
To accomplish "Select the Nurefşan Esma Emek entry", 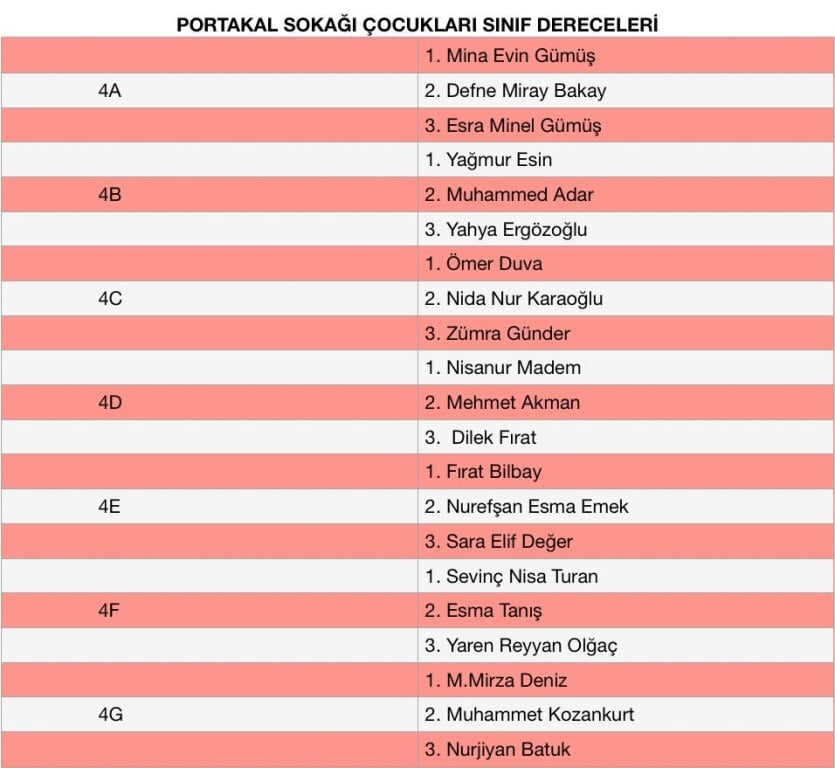I will coord(526,506).
